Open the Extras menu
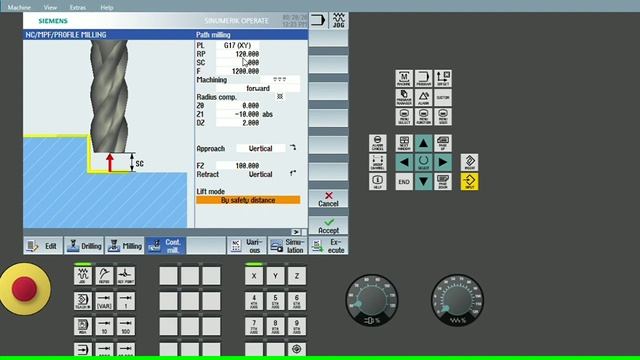The width and height of the screenshot is (640, 360). pyautogui.click(x=78, y=7)
